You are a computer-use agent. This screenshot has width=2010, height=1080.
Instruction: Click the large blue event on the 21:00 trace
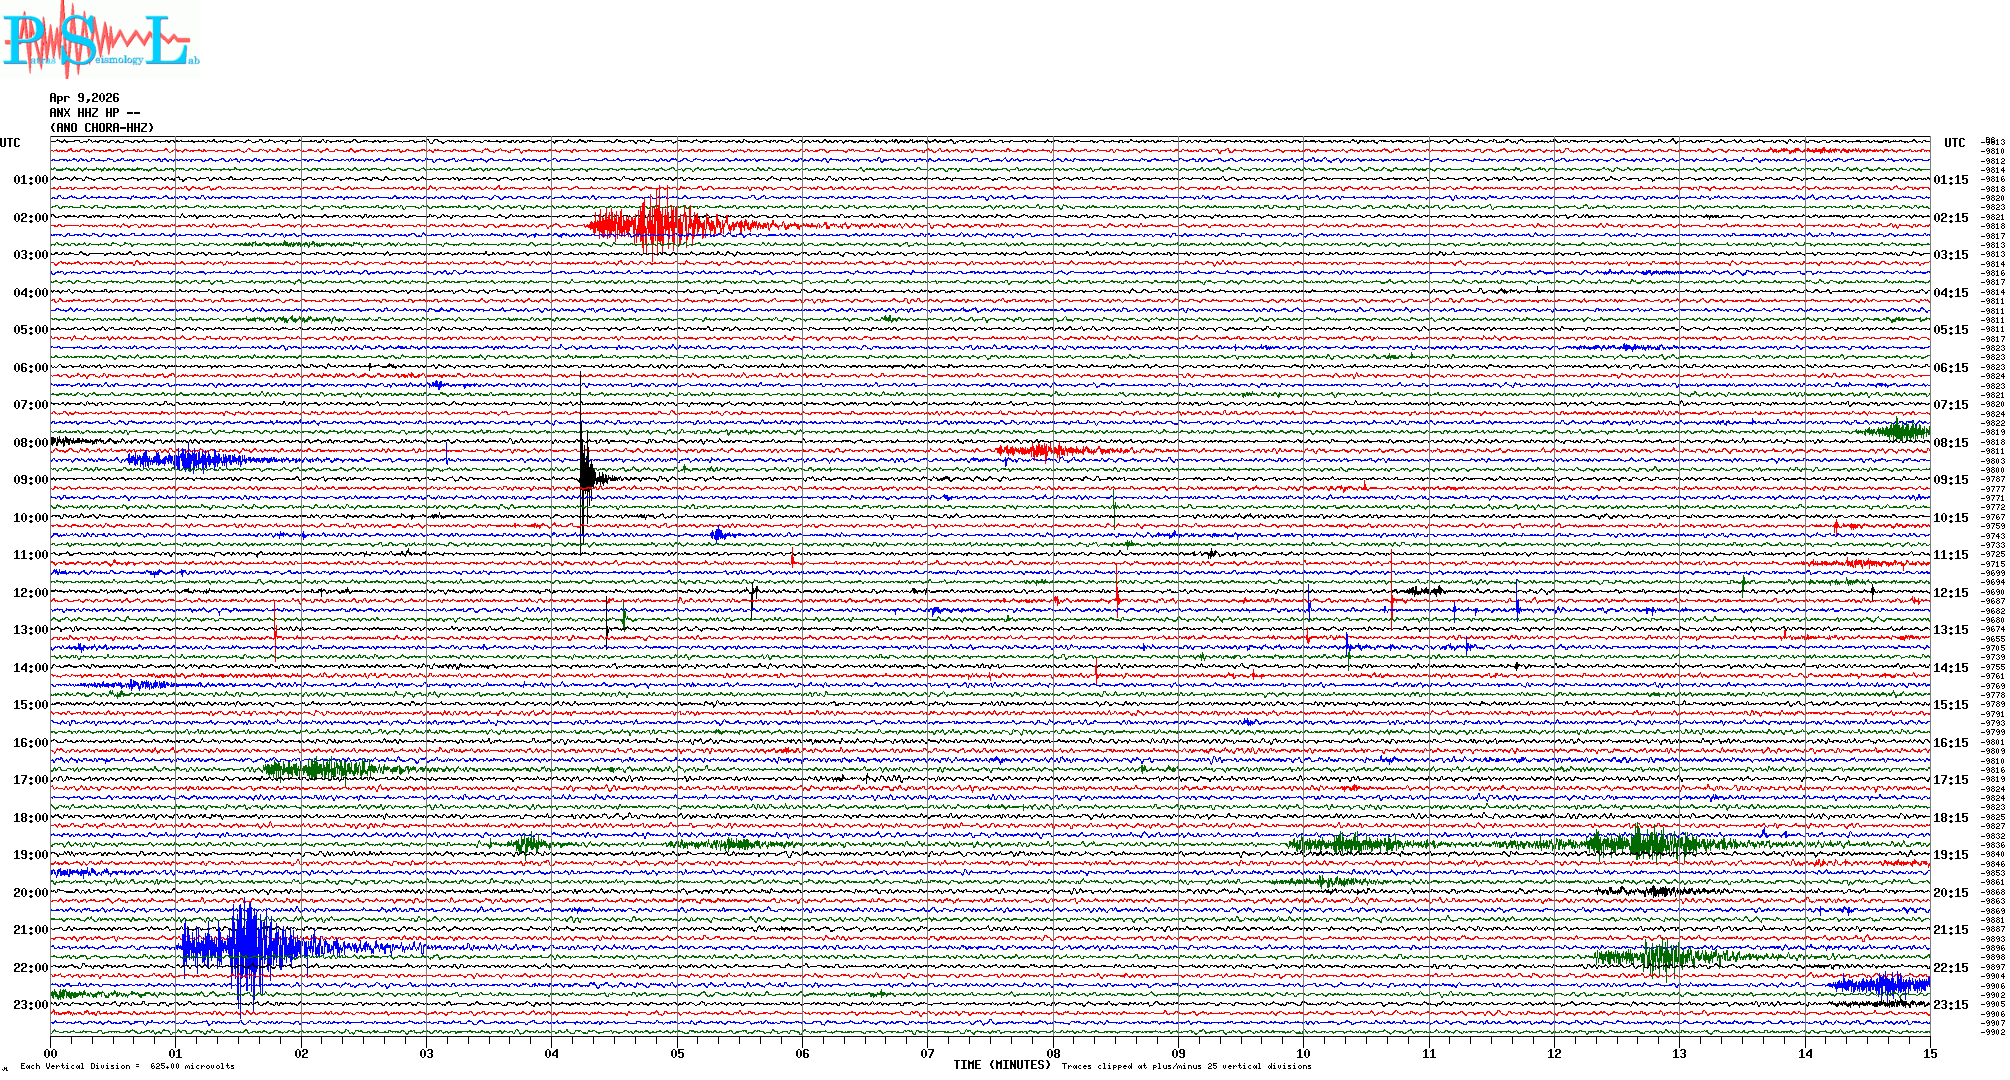(x=246, y=945)
